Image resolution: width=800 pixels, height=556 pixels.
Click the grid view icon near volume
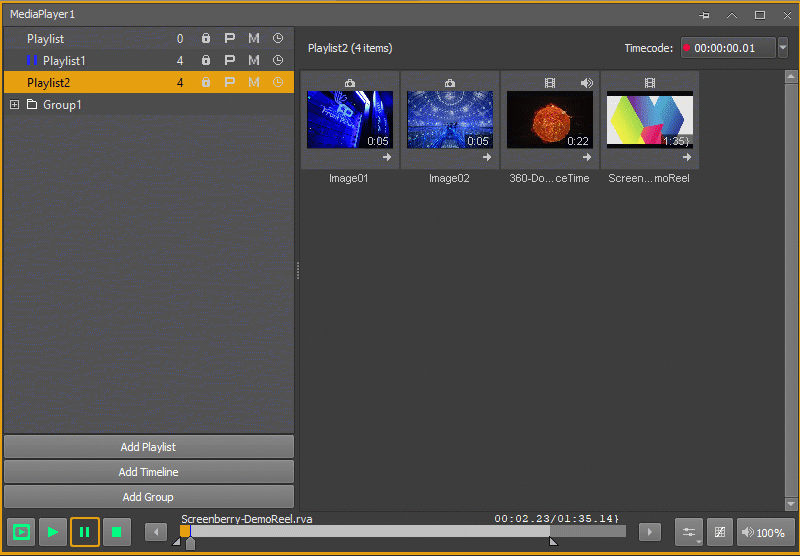[720, 532]
